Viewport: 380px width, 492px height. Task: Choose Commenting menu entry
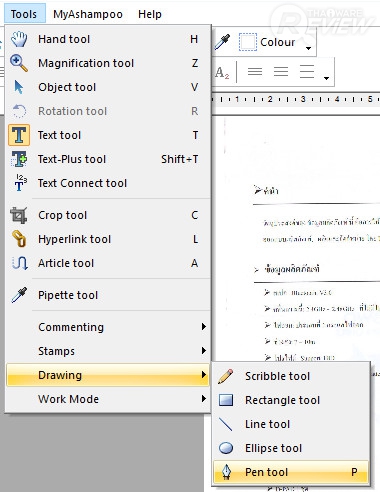pyautogui.click(x=108, y=327)
